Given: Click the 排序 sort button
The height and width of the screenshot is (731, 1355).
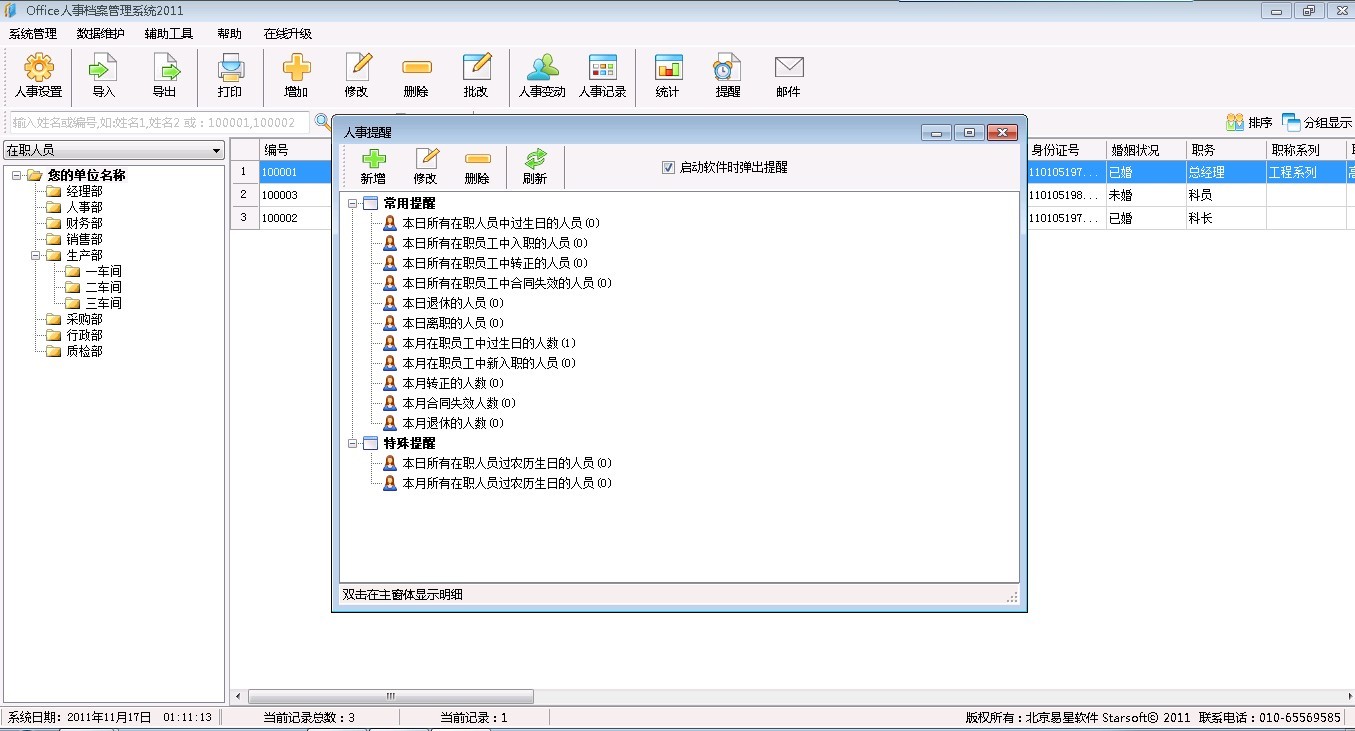Looking at the screenshot, I should coord(1250,123).
